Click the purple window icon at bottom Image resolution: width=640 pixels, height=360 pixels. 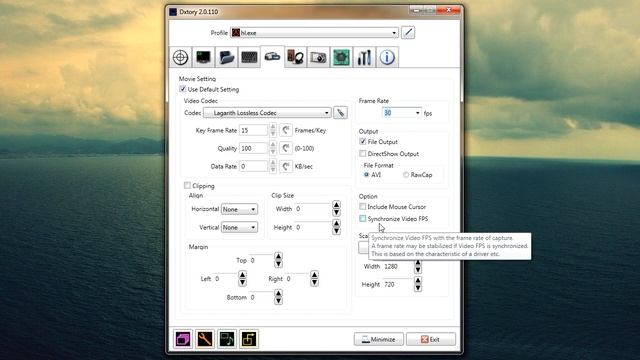point(183,339)
